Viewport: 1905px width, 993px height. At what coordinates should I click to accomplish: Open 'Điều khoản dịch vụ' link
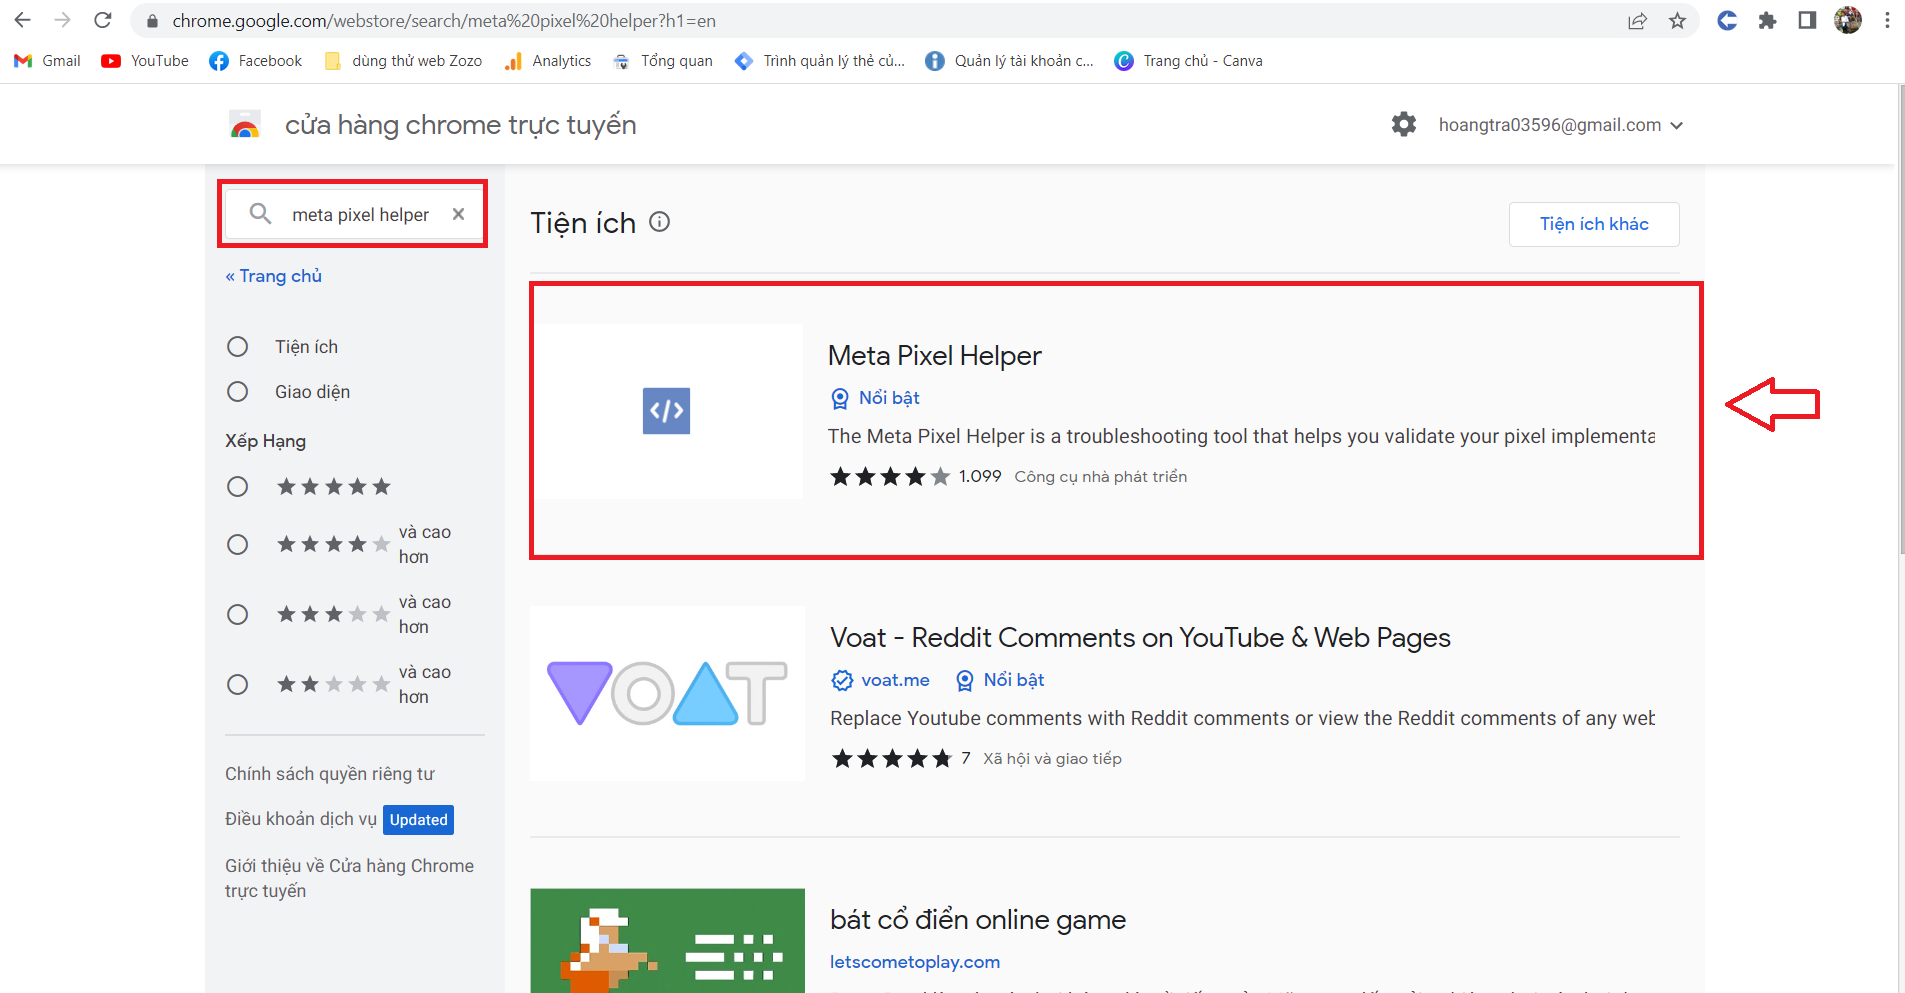(301, 819)
